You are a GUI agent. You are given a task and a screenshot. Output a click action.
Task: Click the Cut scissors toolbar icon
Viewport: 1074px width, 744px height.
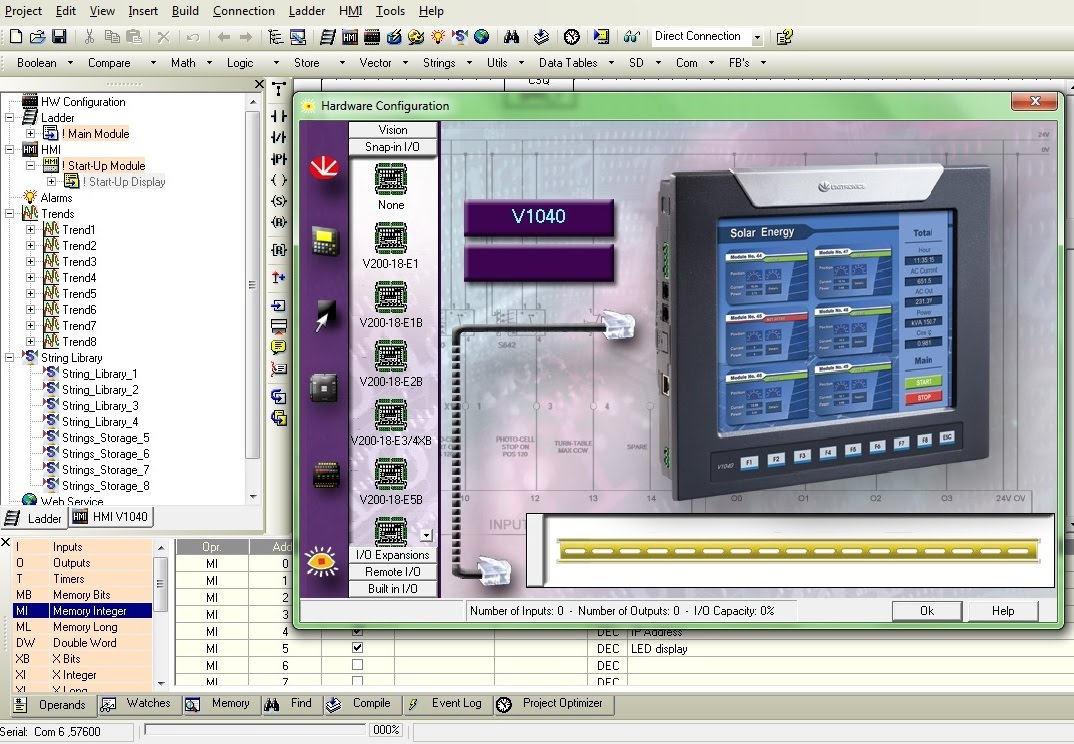coord(89,37)
